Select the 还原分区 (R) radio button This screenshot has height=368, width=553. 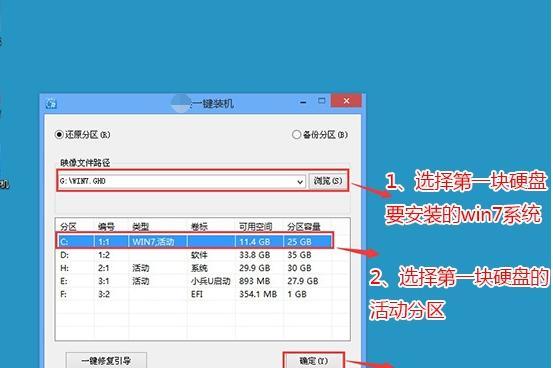pos(59,135)
